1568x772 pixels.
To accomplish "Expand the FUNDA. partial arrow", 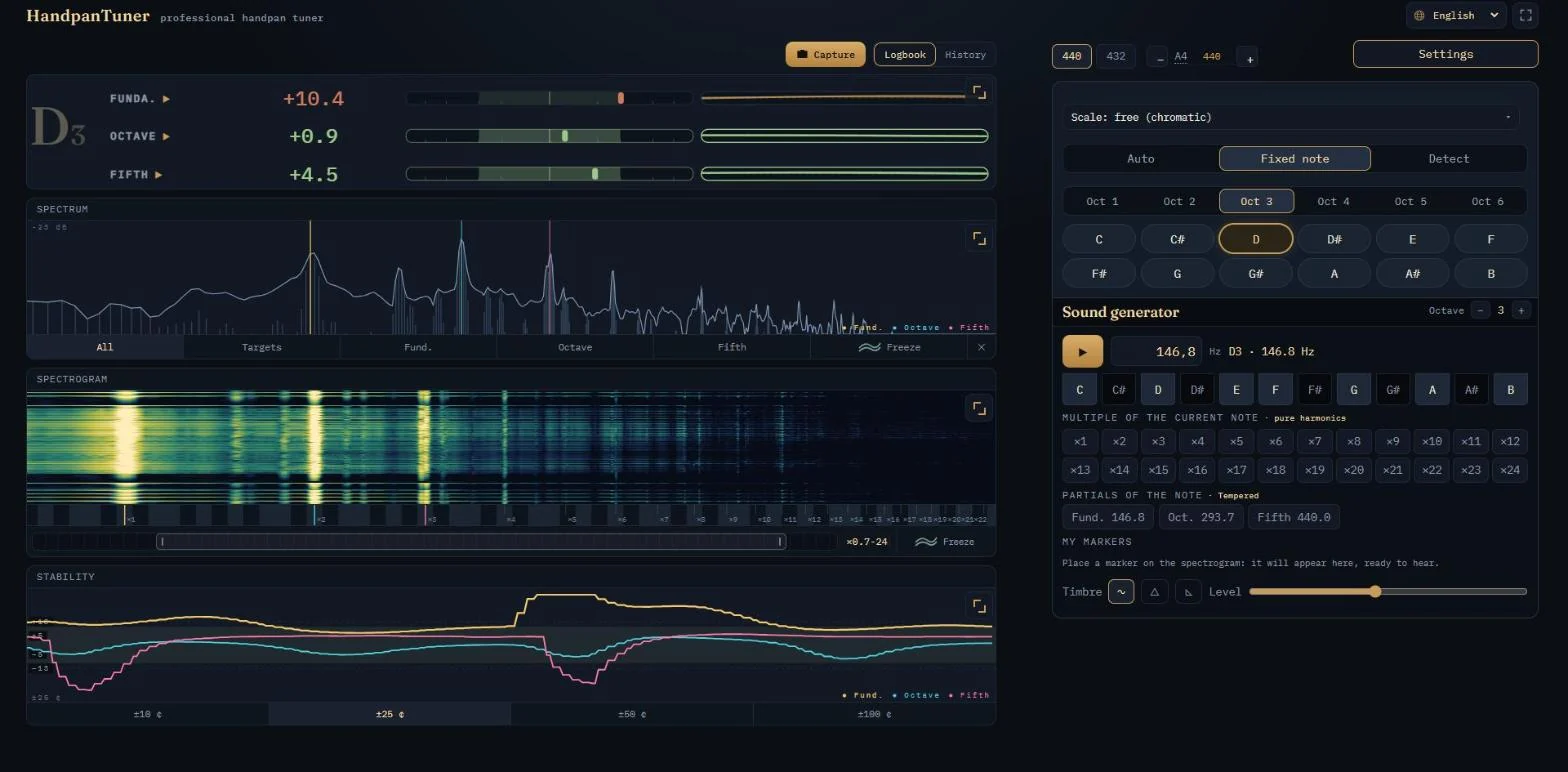I will coord(166,99).
